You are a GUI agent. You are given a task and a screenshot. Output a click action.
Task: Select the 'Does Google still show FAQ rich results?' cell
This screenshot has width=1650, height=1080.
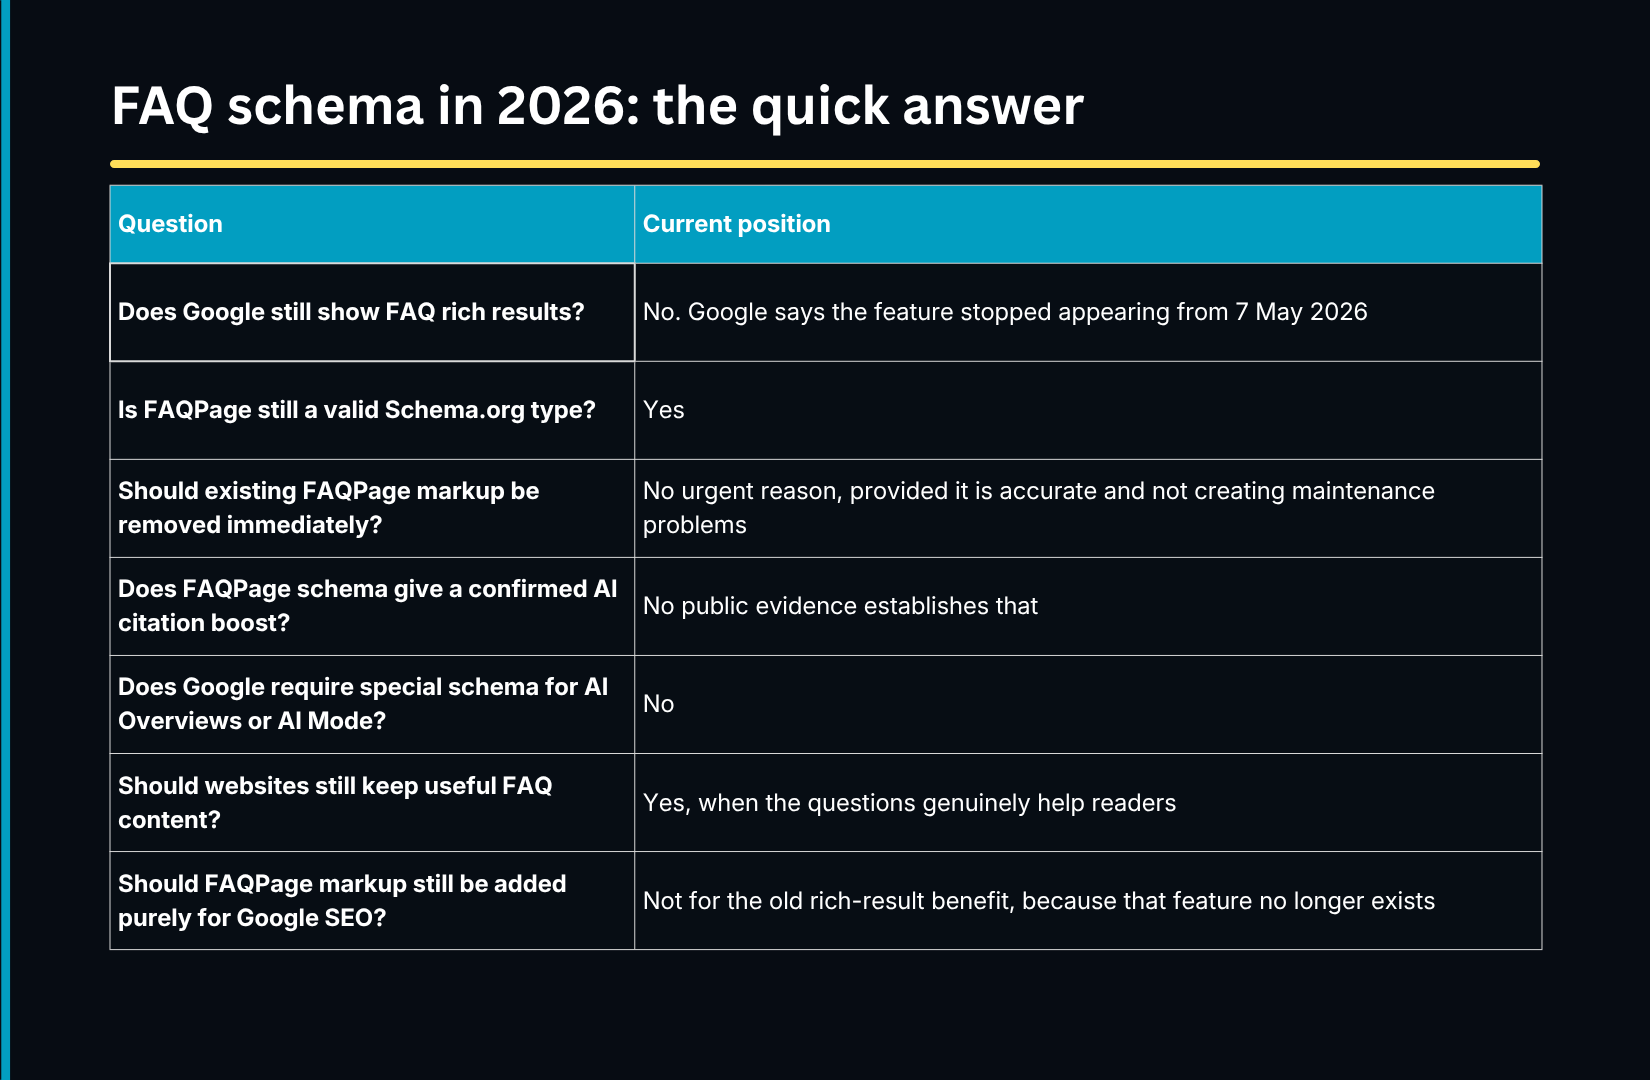pyautogui.click(x=372, y=312)
